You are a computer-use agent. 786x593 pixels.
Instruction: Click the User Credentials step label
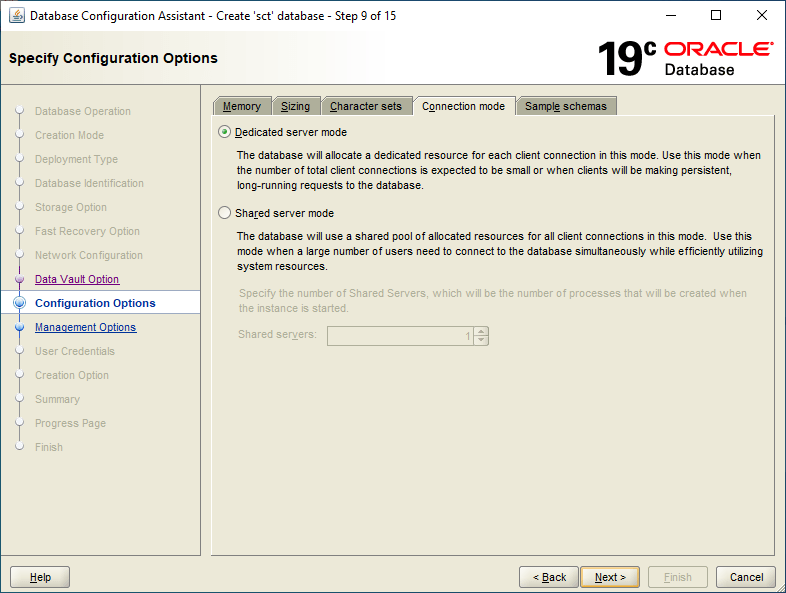pos(75,351)
